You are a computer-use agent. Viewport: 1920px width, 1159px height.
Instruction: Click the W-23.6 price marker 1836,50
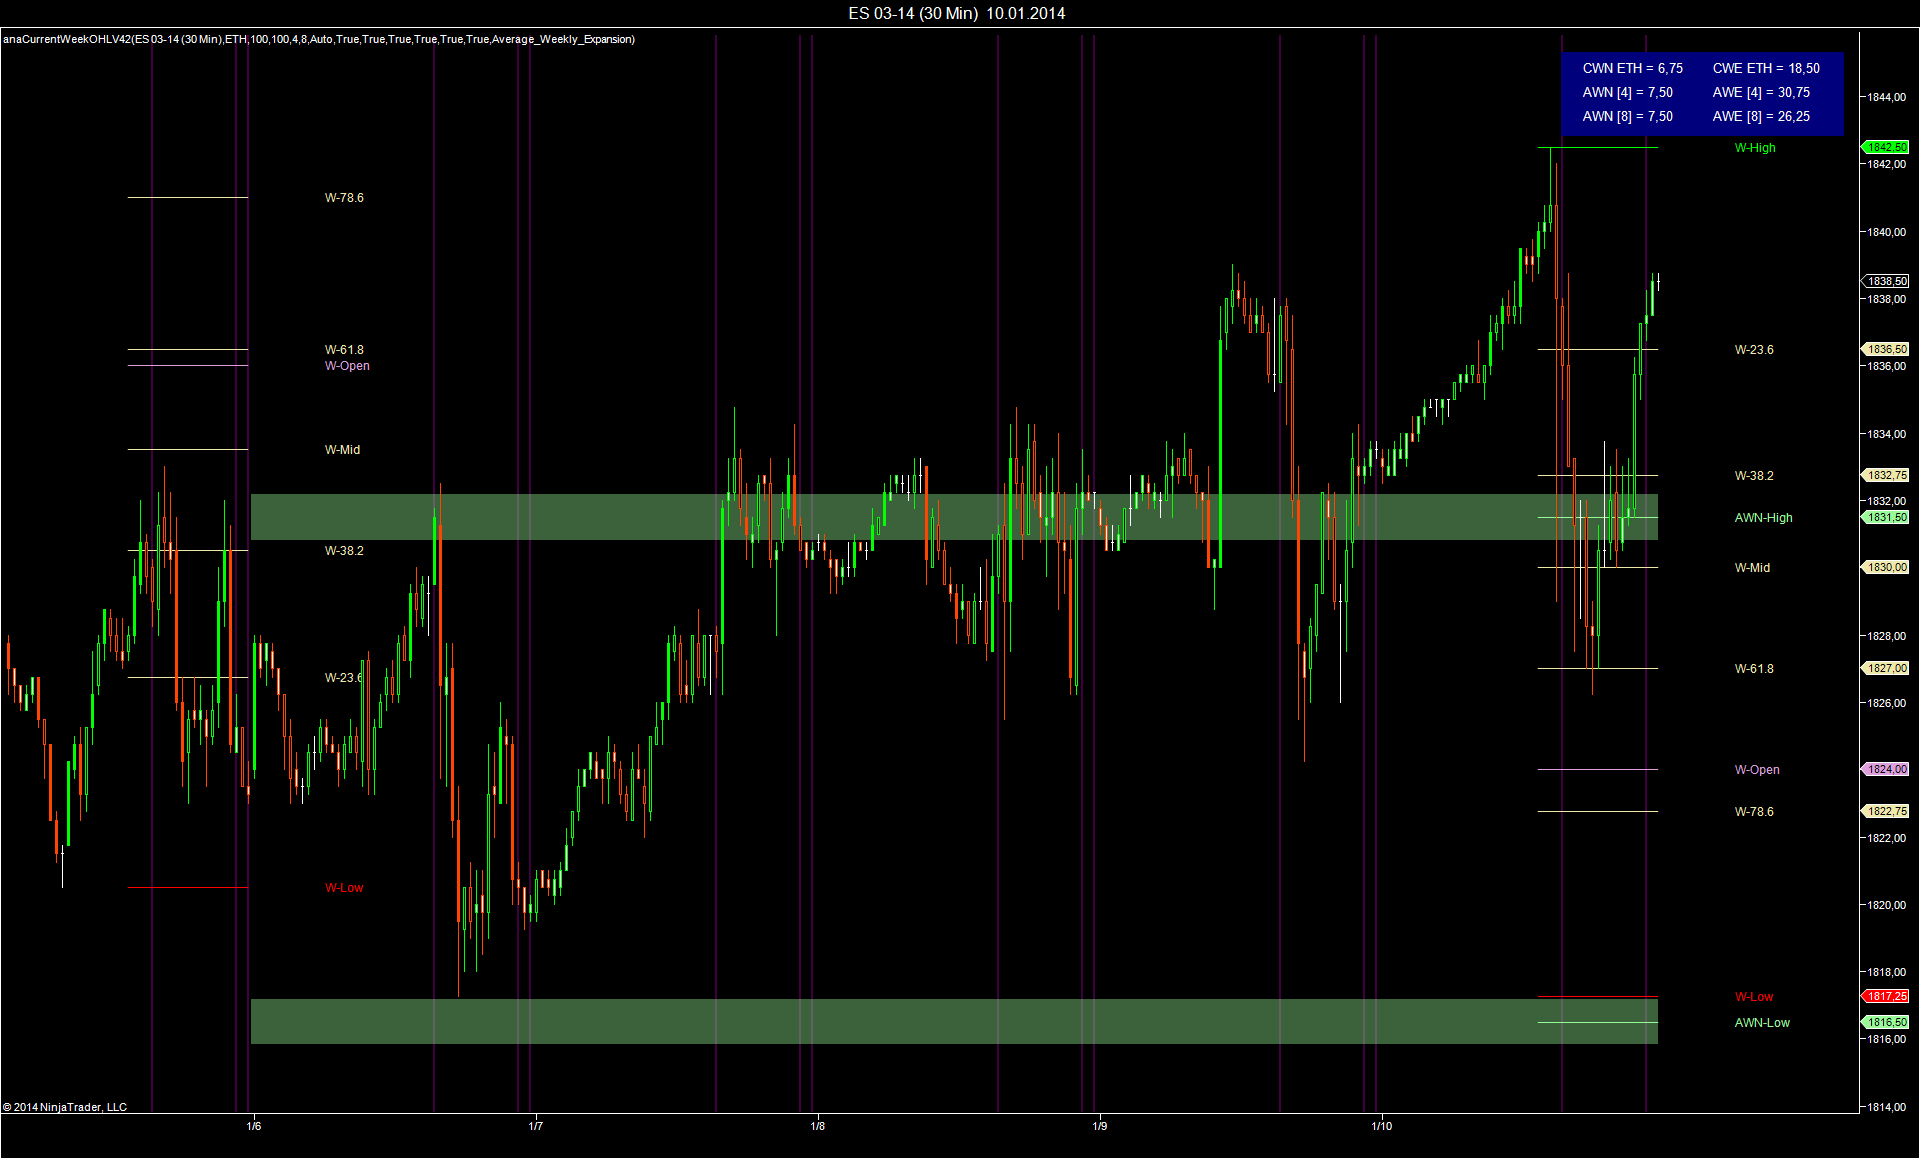point(1886,349)
